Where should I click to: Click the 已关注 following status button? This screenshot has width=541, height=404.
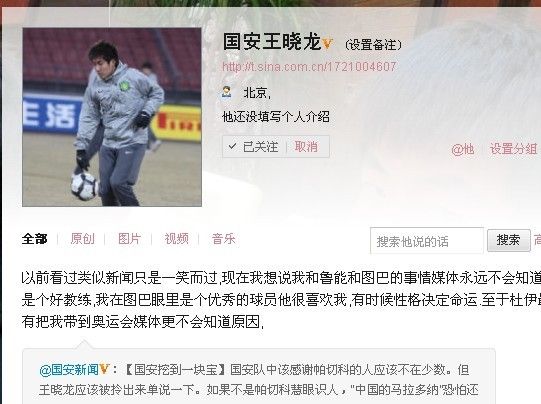pyautogui.click(x=254, y=147)
